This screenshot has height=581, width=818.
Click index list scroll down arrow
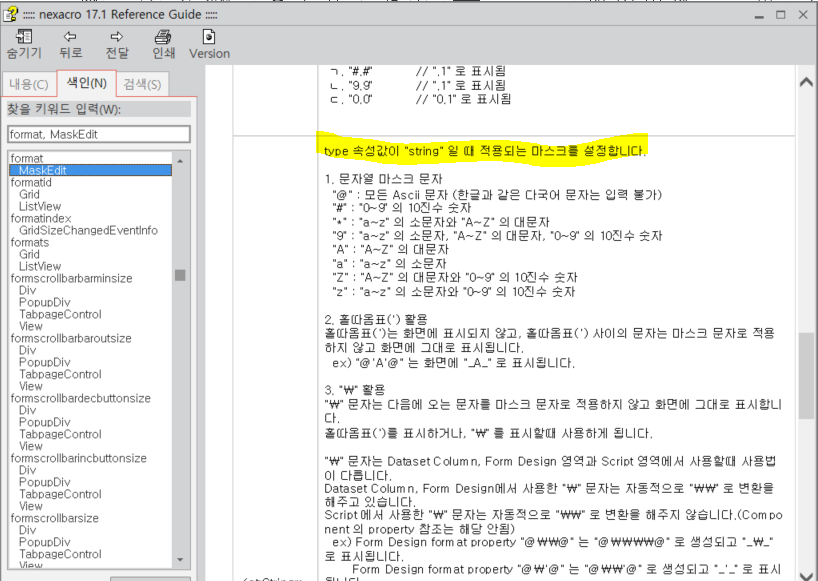pos(180,560)
